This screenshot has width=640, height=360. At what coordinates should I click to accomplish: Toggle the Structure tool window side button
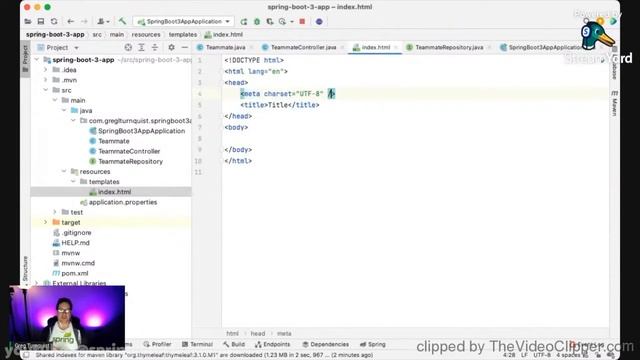tap(25, 269)
